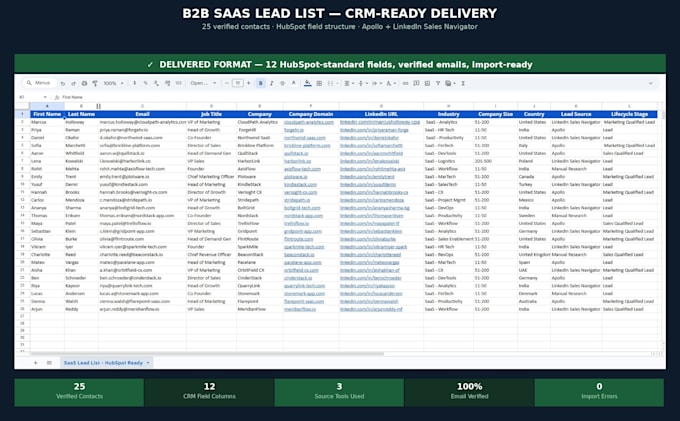This screenshot has height=421, width=680.
Task: Select the A1 name box
Action: coord(31,97)
